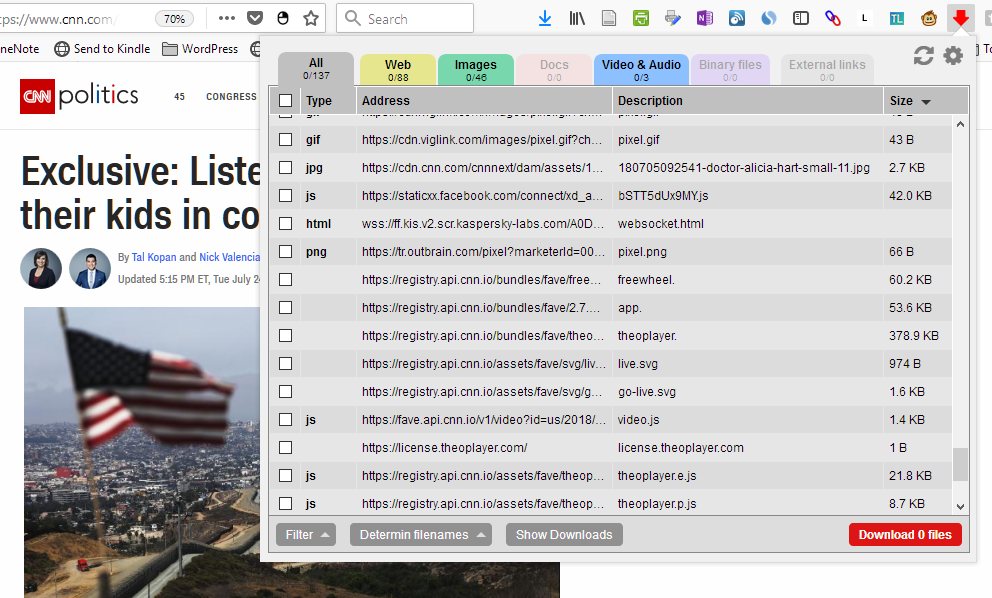The image size is (992, 598).
Task: Tick the select-all checkbox in table header
Action: tap(286, 101)
